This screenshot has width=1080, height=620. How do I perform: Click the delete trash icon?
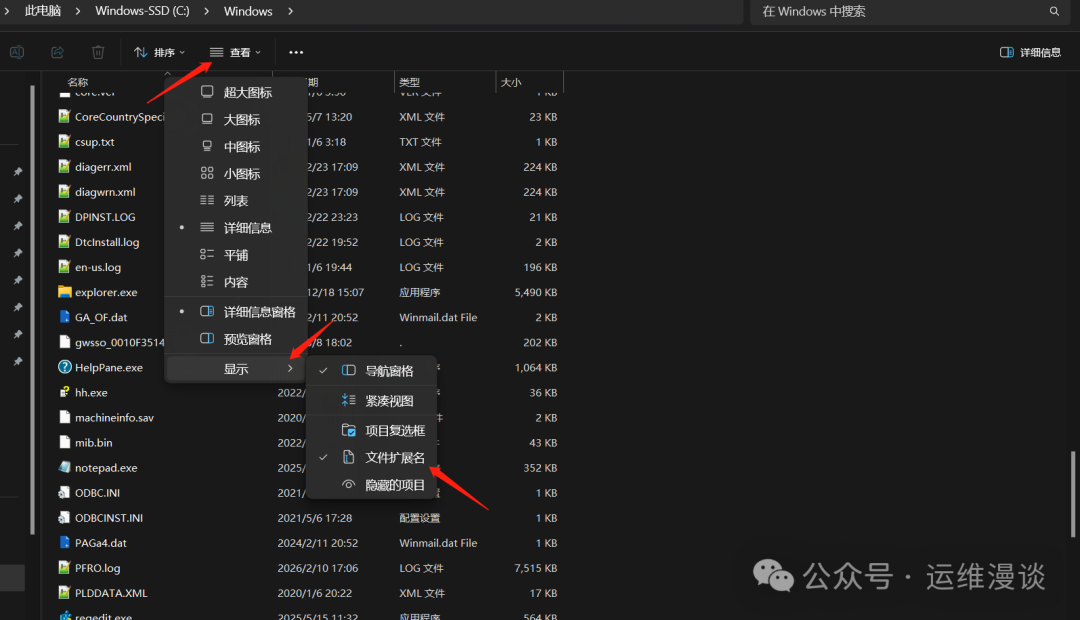[98, 52]
